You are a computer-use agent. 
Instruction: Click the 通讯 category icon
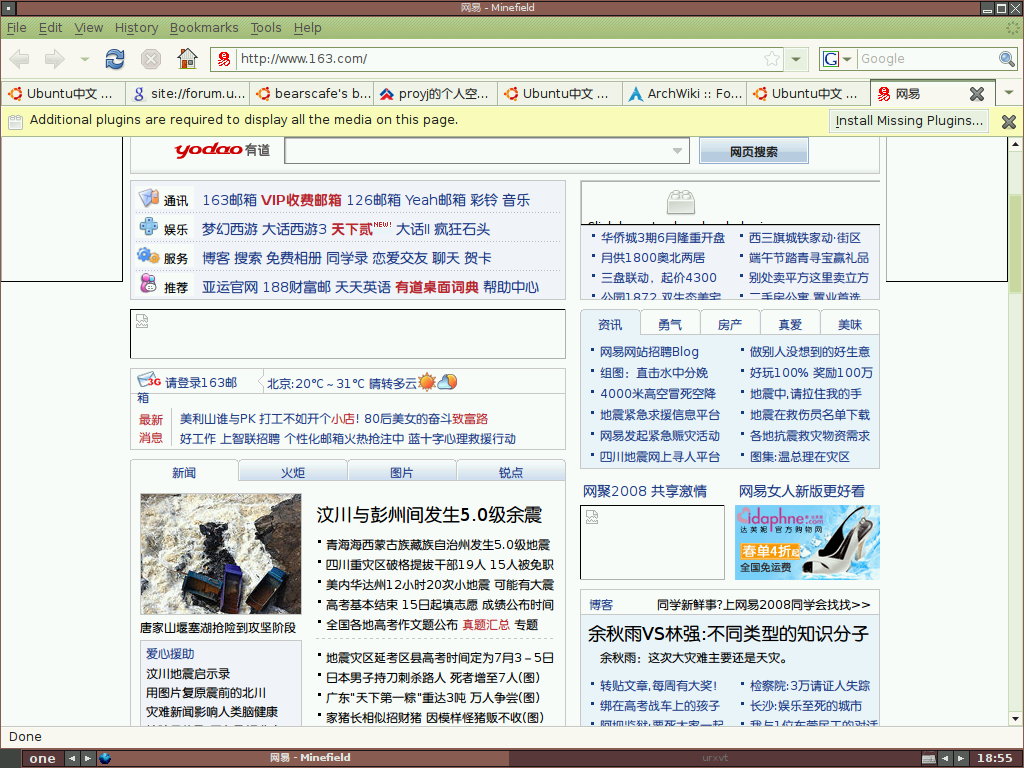coord(148,197)
